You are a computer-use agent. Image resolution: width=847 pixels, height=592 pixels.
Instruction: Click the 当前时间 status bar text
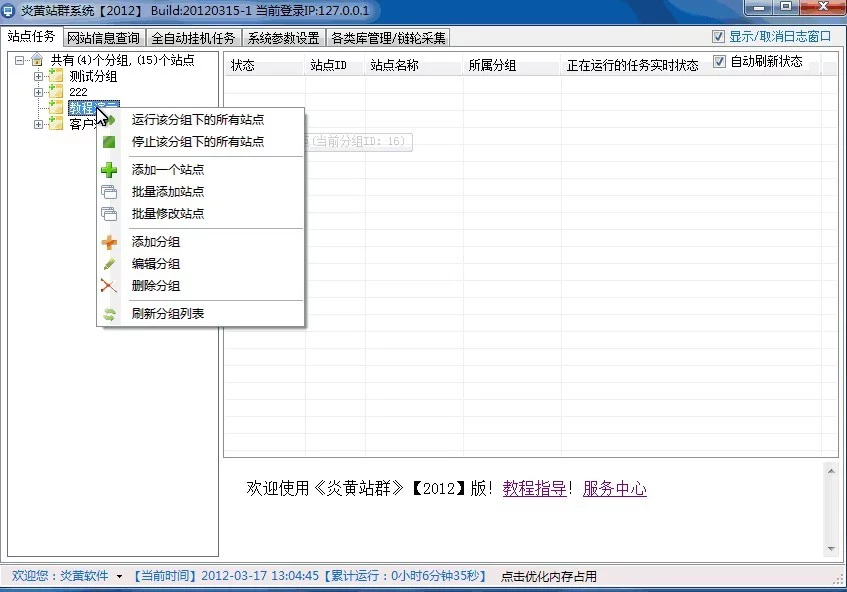[x=226, y=576]
